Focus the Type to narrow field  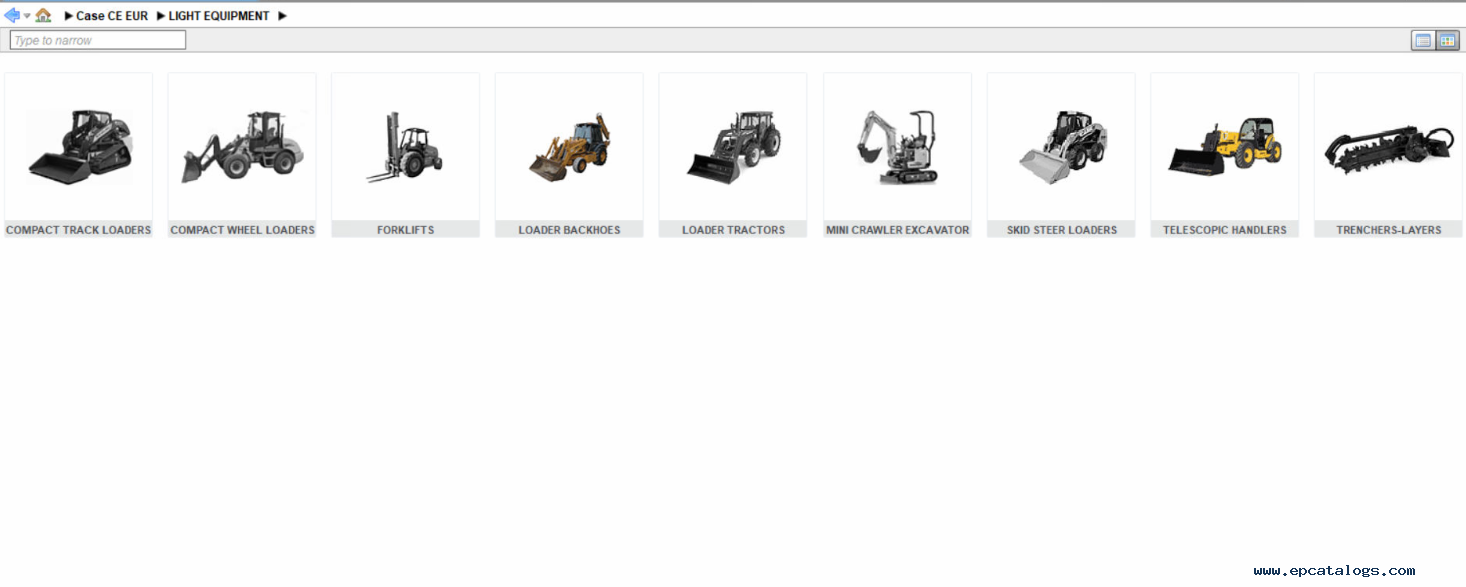(x=98, y=40)
